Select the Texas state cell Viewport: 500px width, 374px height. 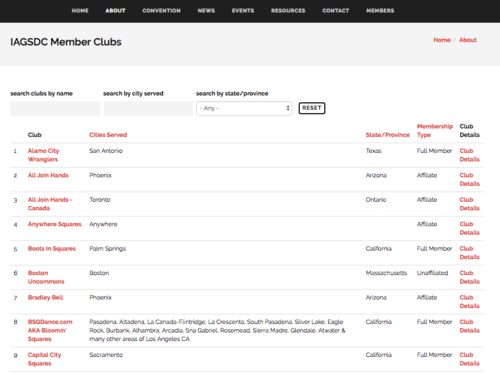tap(373, 151)
